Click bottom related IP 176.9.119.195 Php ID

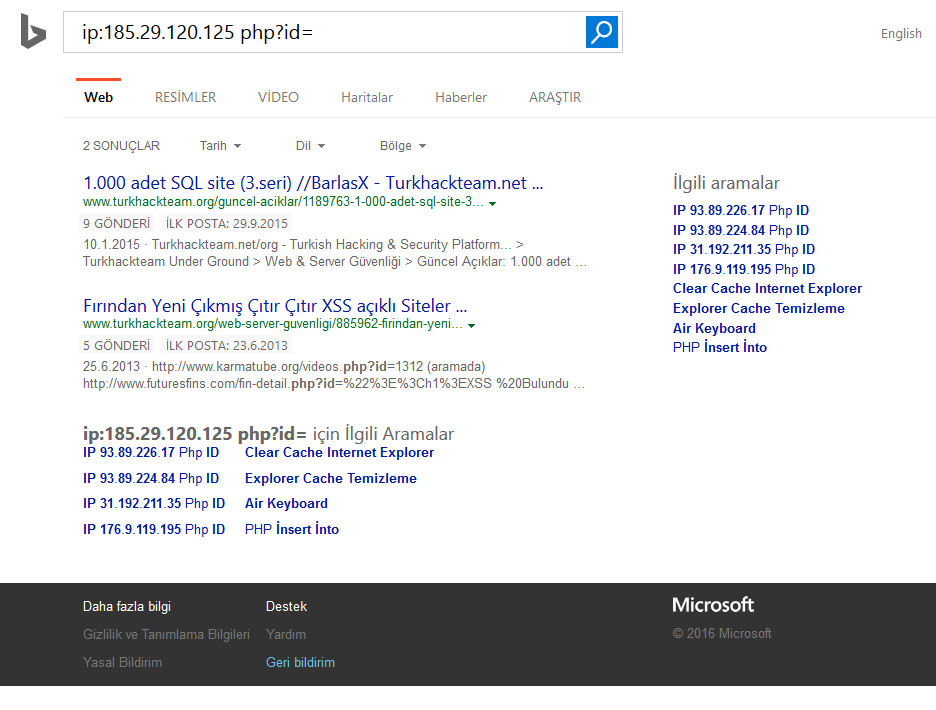(154, 529)
